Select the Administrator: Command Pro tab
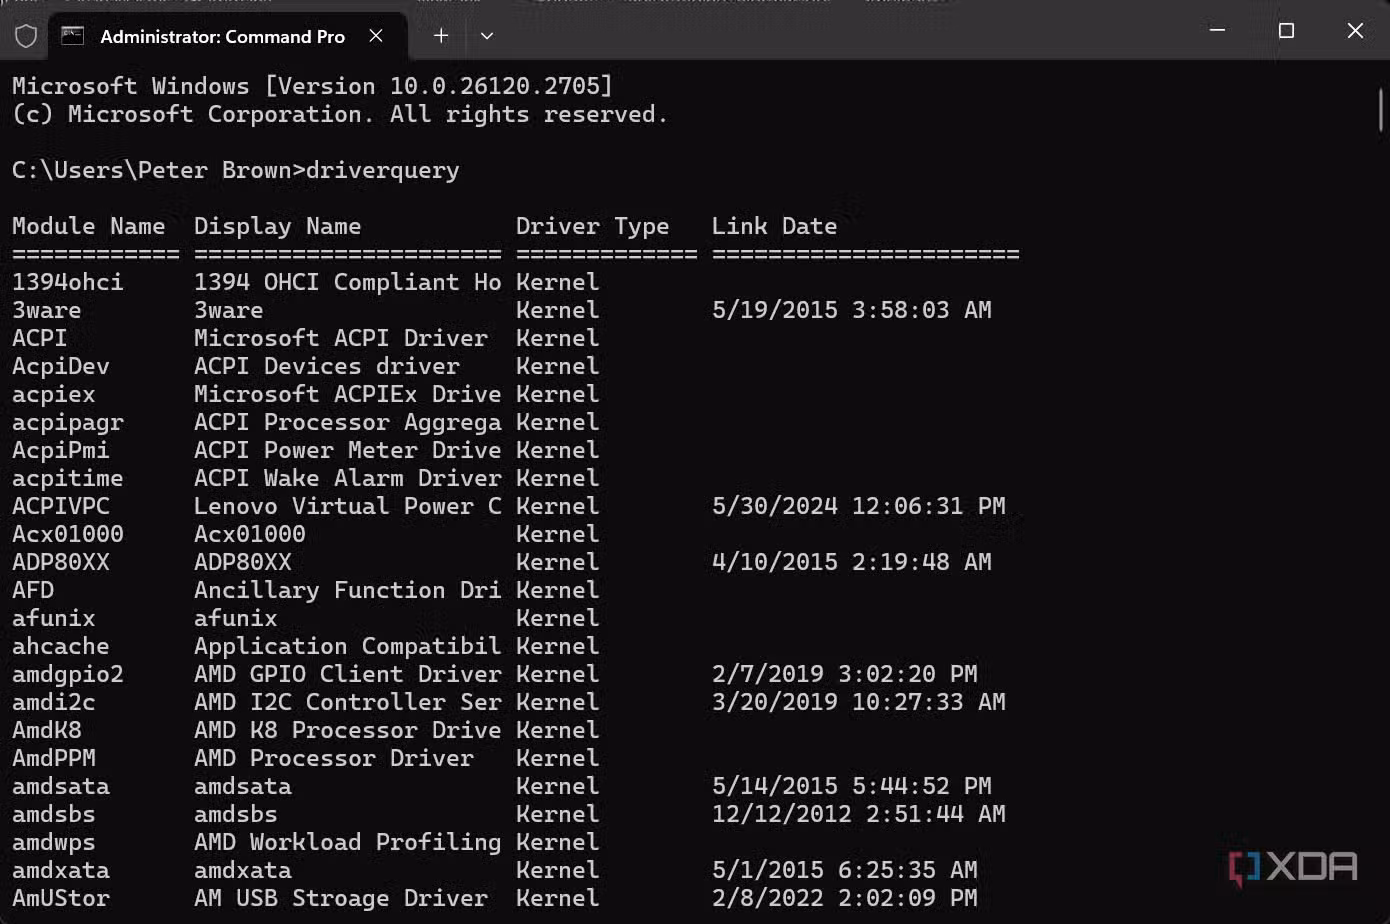Screen dimensions: 1390x924 220,36
